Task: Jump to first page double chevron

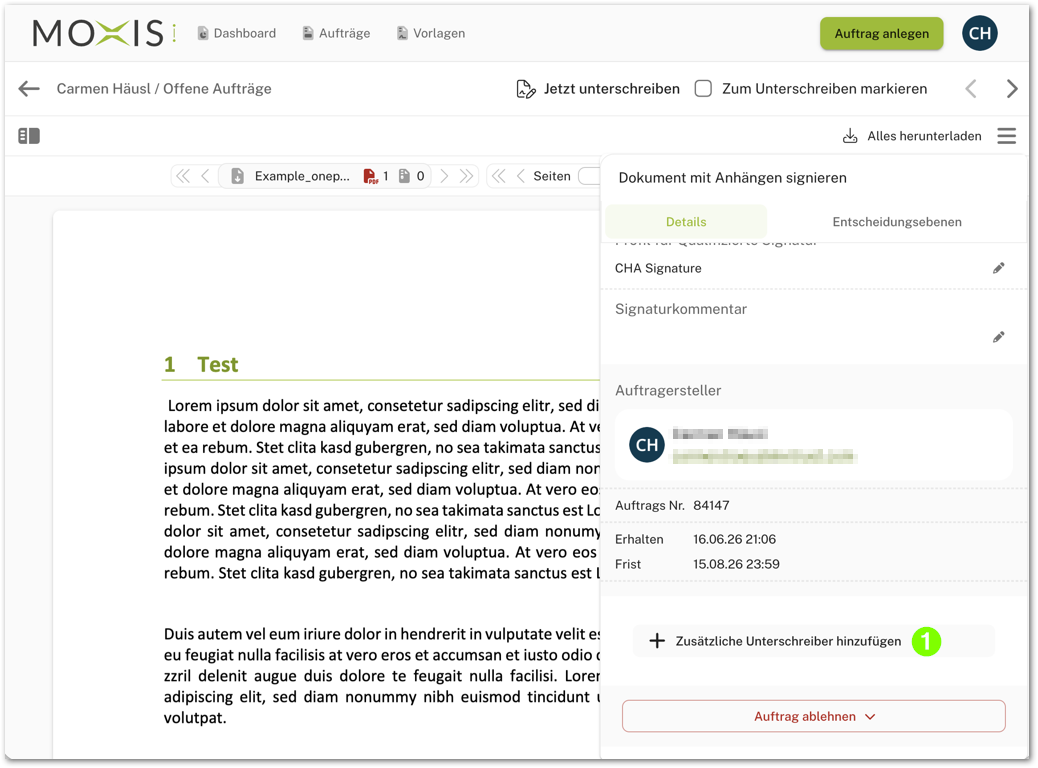Action: point(498,176)
